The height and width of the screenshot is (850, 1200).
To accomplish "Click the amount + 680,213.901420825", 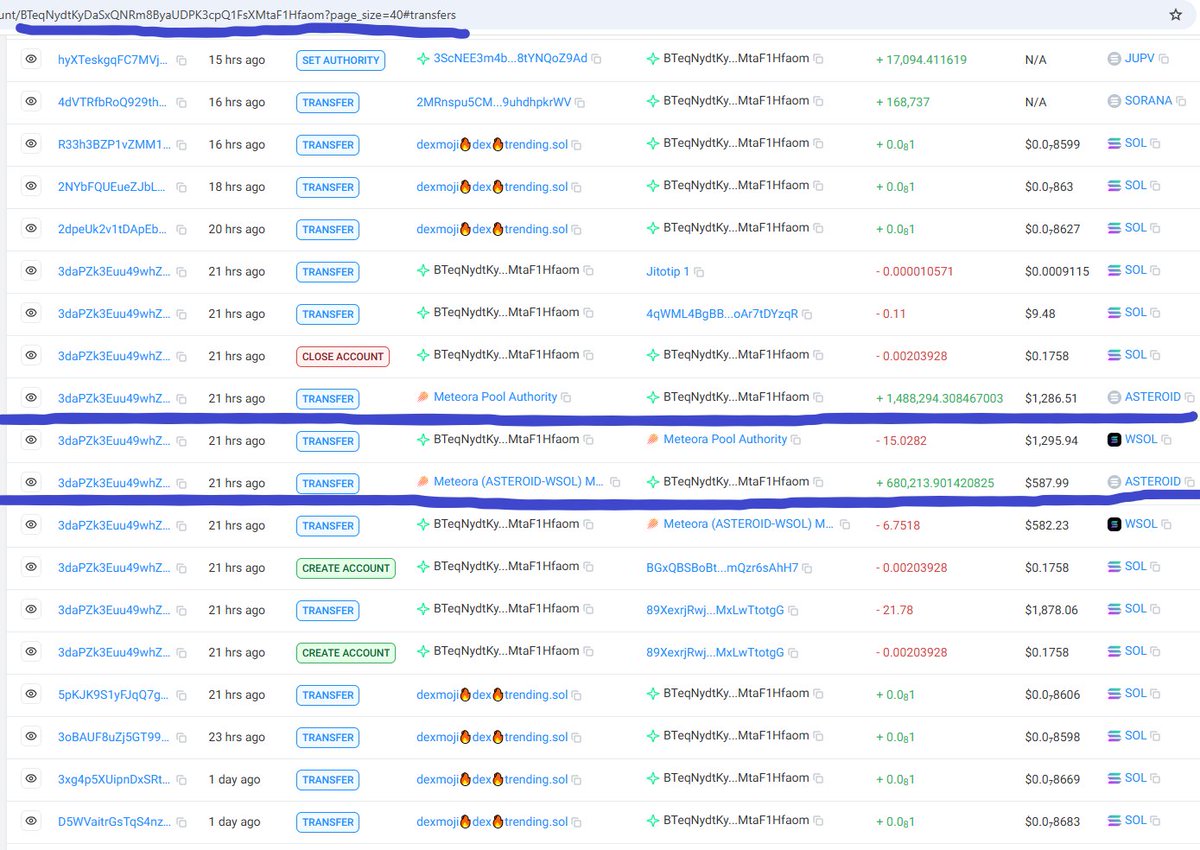I will [x=935, y=483].
